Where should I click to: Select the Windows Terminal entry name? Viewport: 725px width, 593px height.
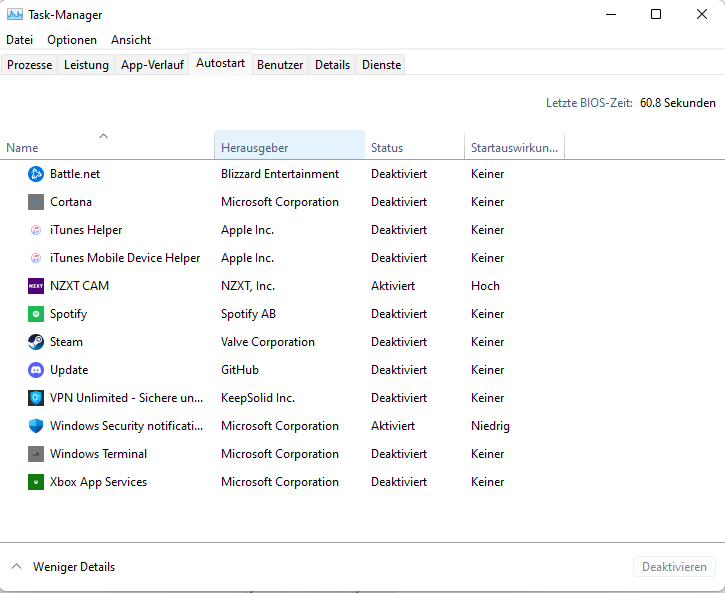98,454
